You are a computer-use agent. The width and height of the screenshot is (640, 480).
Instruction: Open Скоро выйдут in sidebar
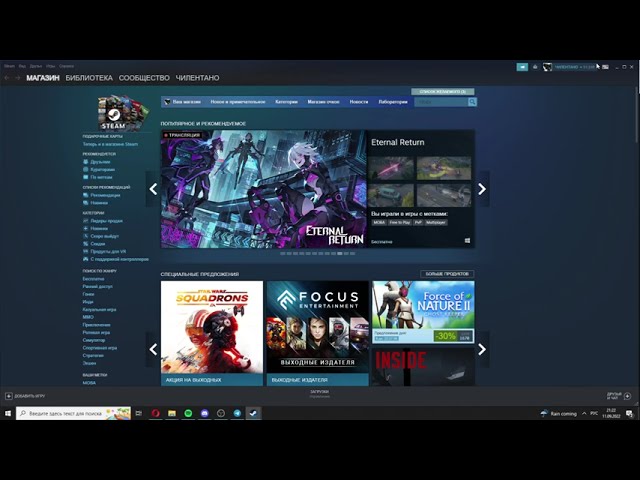[104, 236]
